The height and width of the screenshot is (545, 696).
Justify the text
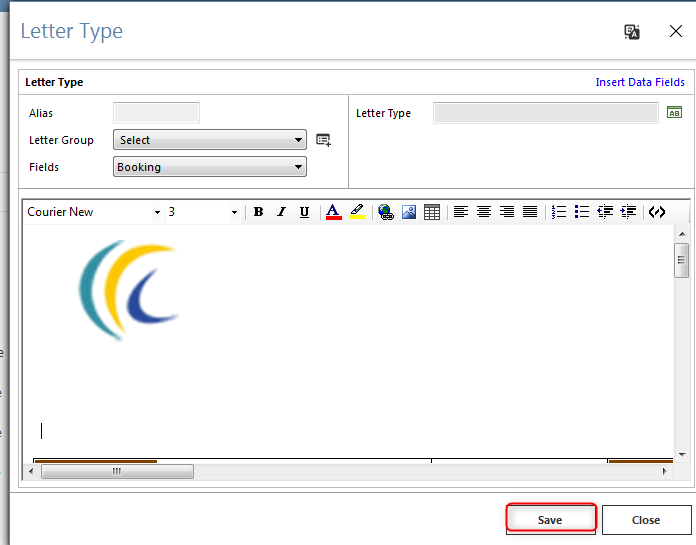pos(530,212)
